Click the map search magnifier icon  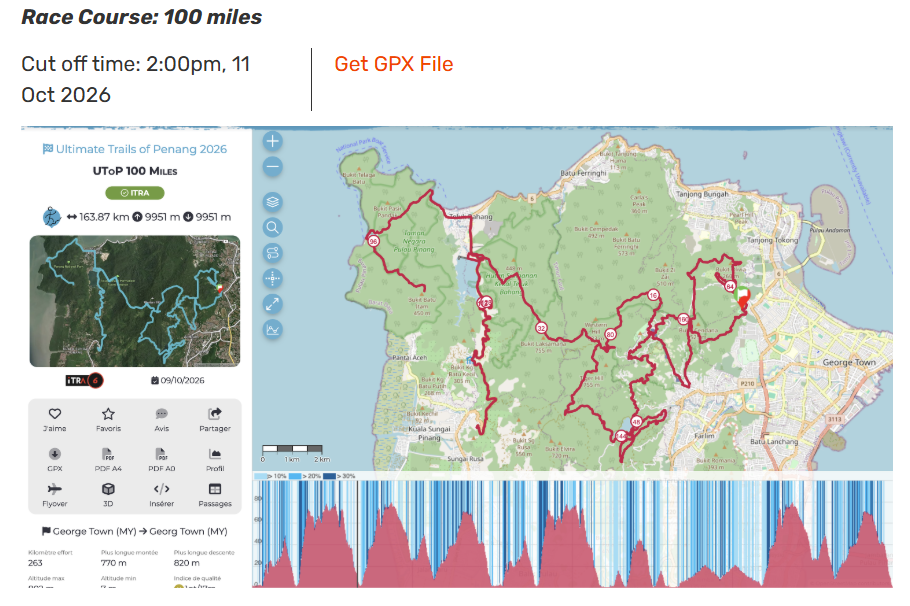[x=273, y=227]
